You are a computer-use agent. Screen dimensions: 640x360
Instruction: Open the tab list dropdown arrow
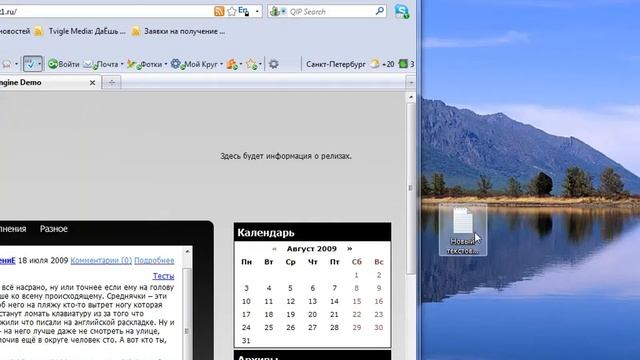point(411,82)
